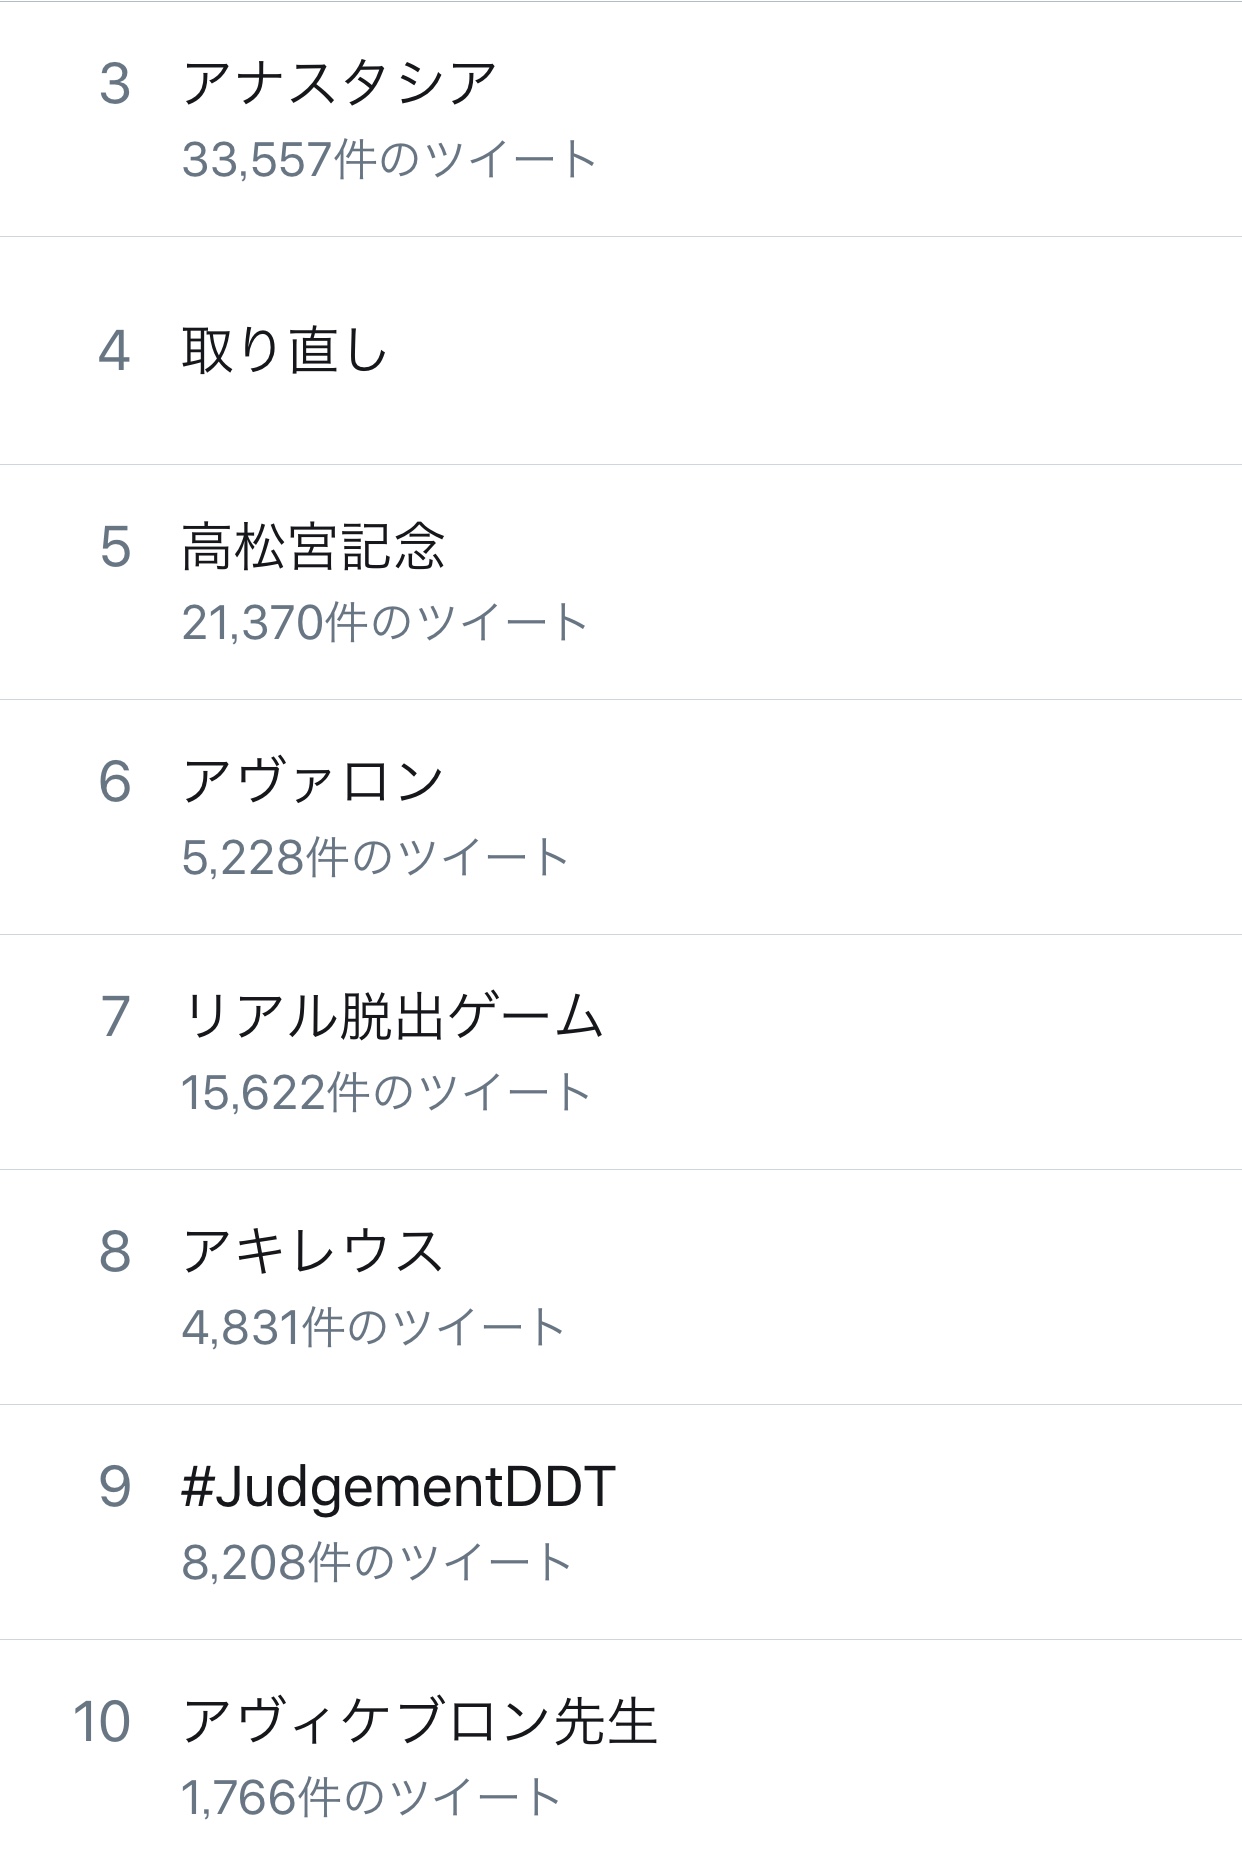This screenshot has height=1855, width=1242.
Task: Open the 取り直し trending topic
Action: 284,350
